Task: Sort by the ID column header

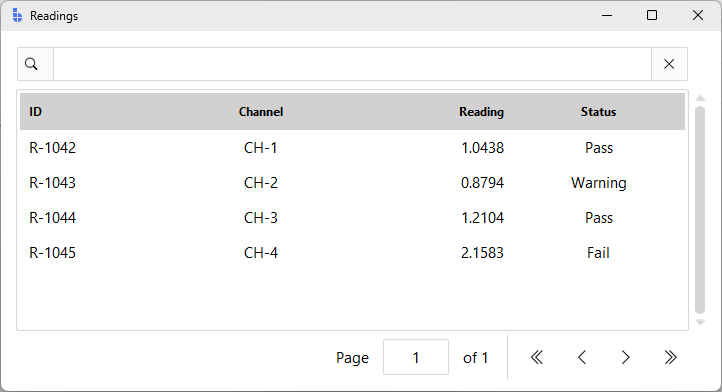Action: (36, 112)
